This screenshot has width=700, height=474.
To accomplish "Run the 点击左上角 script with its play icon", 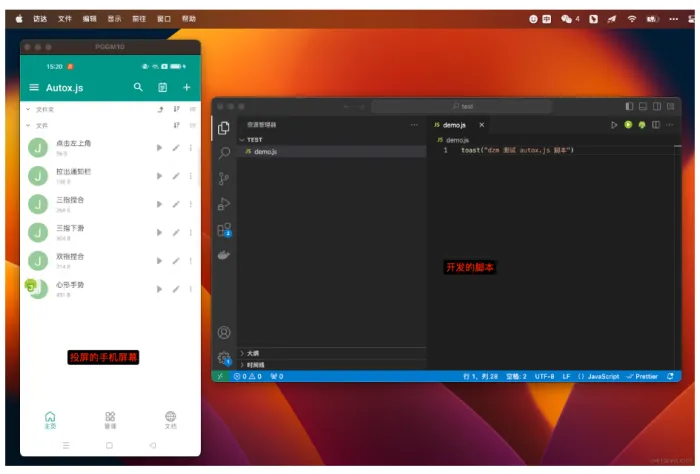I will pos(159,148).
